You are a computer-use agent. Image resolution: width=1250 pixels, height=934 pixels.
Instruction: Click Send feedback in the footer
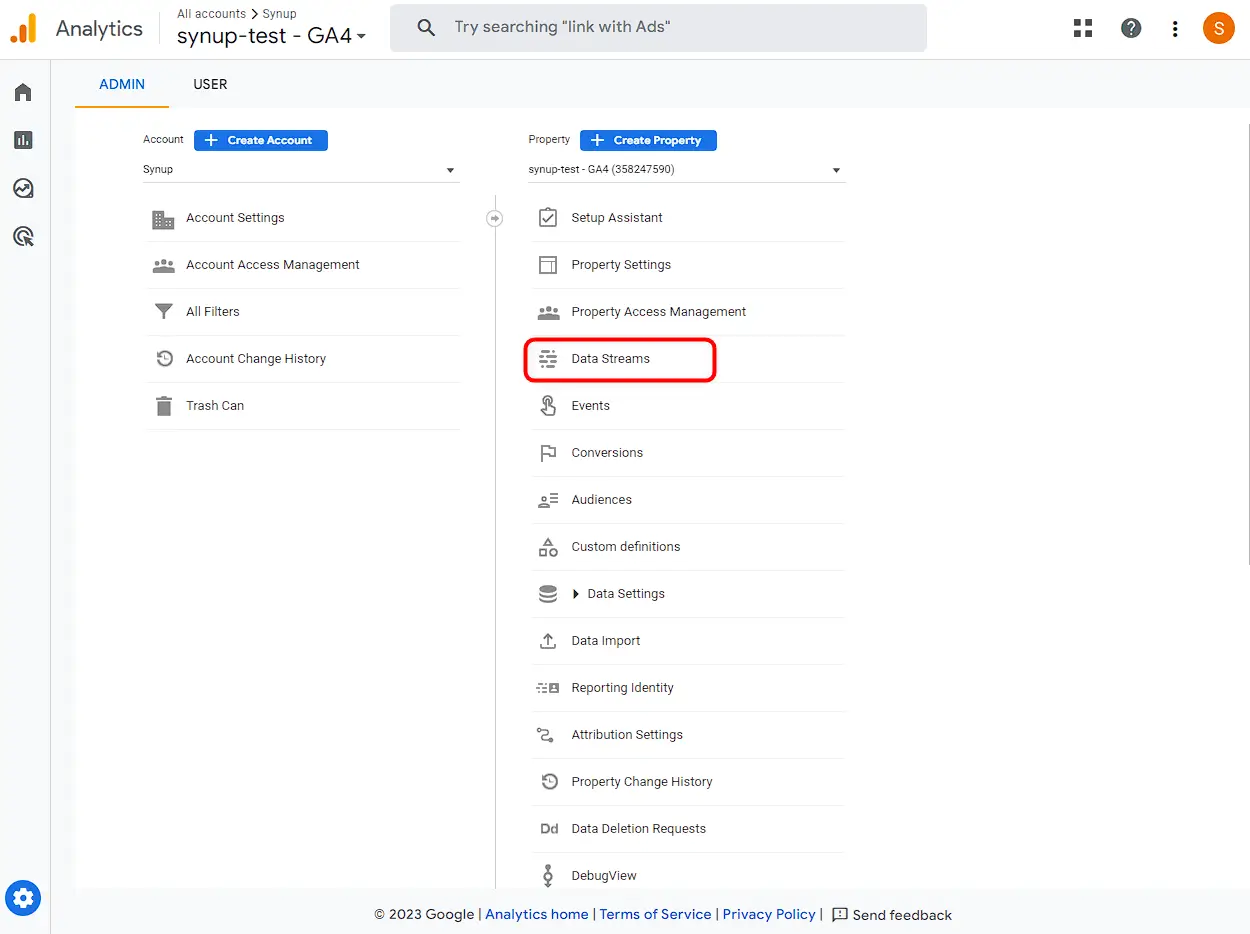click(x=891, y=914)
